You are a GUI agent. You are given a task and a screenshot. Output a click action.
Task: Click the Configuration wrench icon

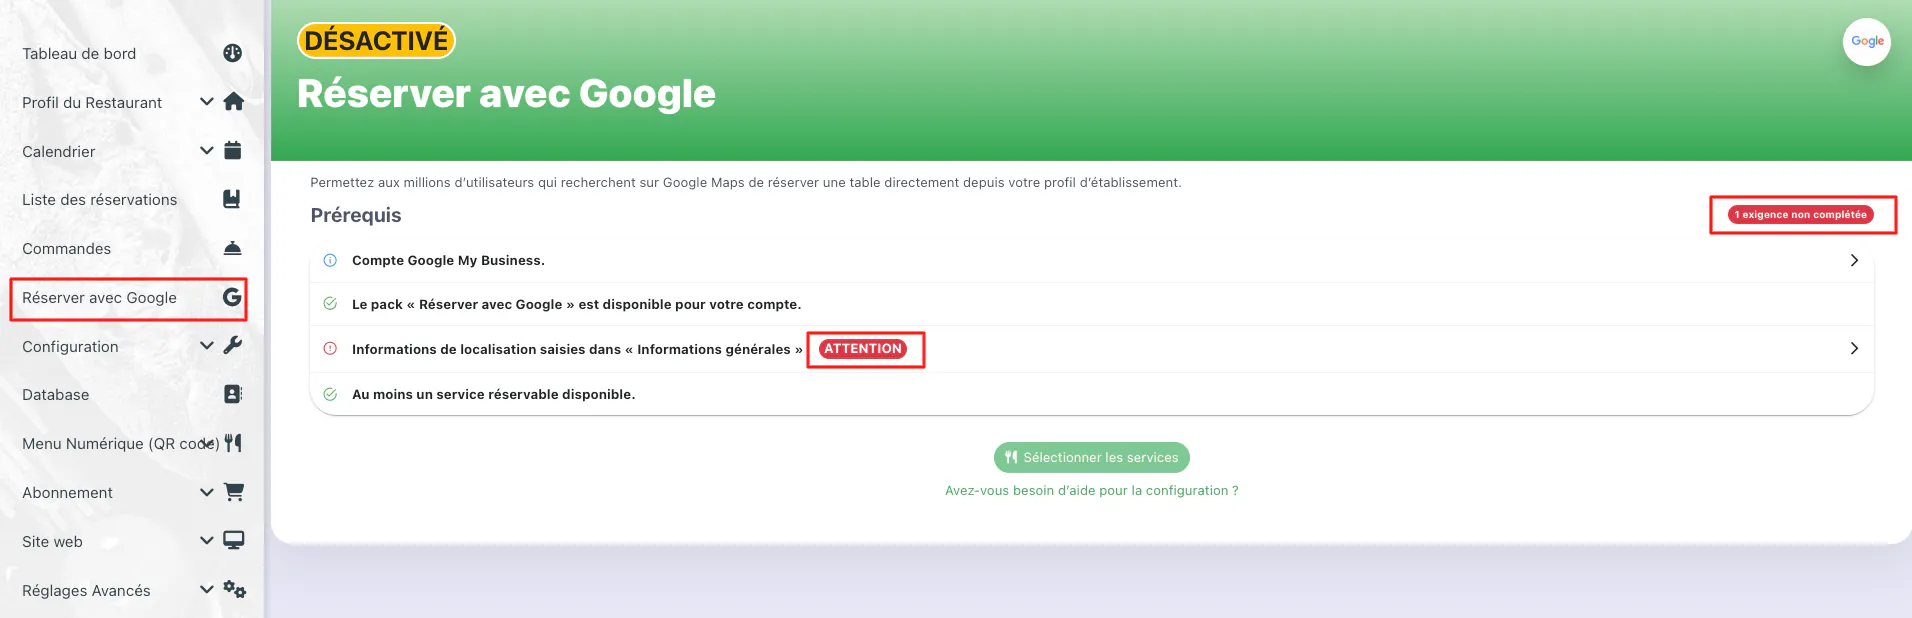[x=233, y=346]
